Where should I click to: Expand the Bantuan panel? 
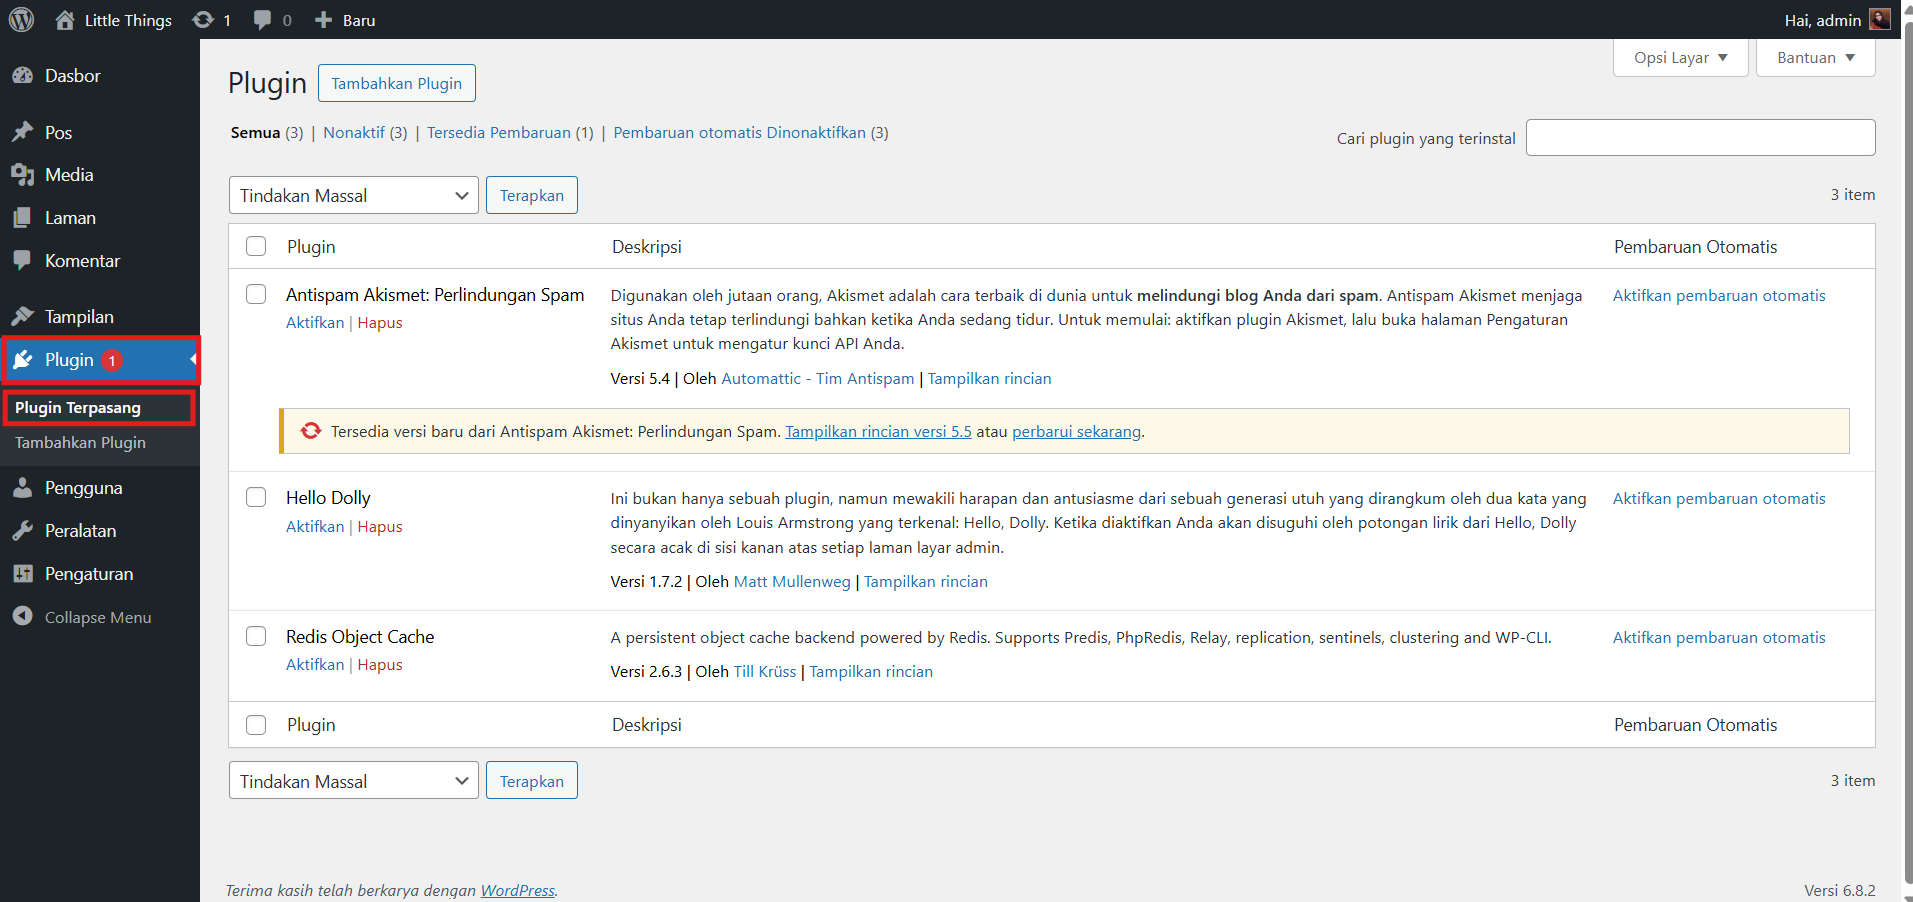(x=1814, y=57)
